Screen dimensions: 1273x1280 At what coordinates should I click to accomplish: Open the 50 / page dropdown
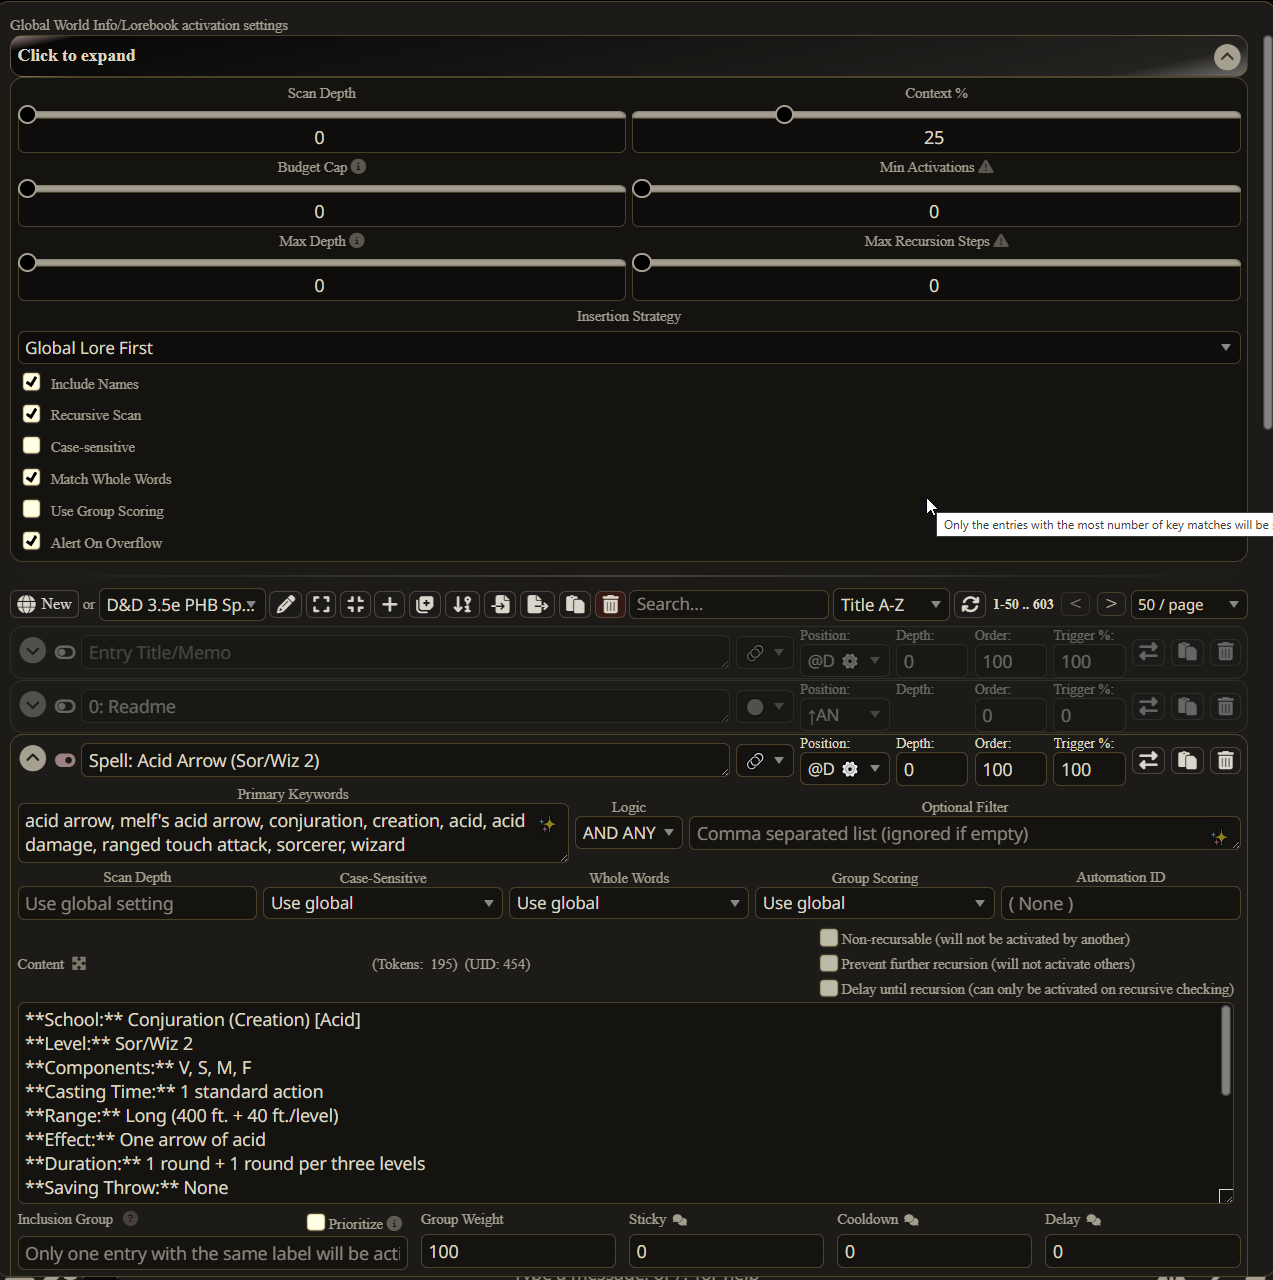(1189, 604)
